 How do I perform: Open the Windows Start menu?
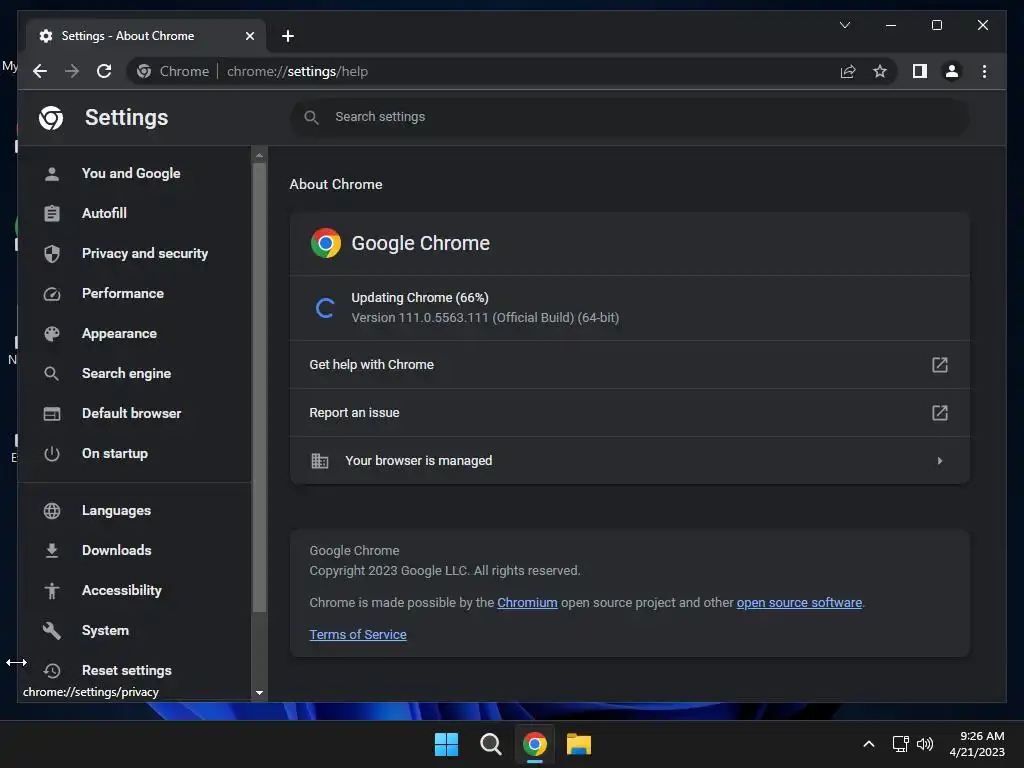pyautogui.click(x=447, y=744)
